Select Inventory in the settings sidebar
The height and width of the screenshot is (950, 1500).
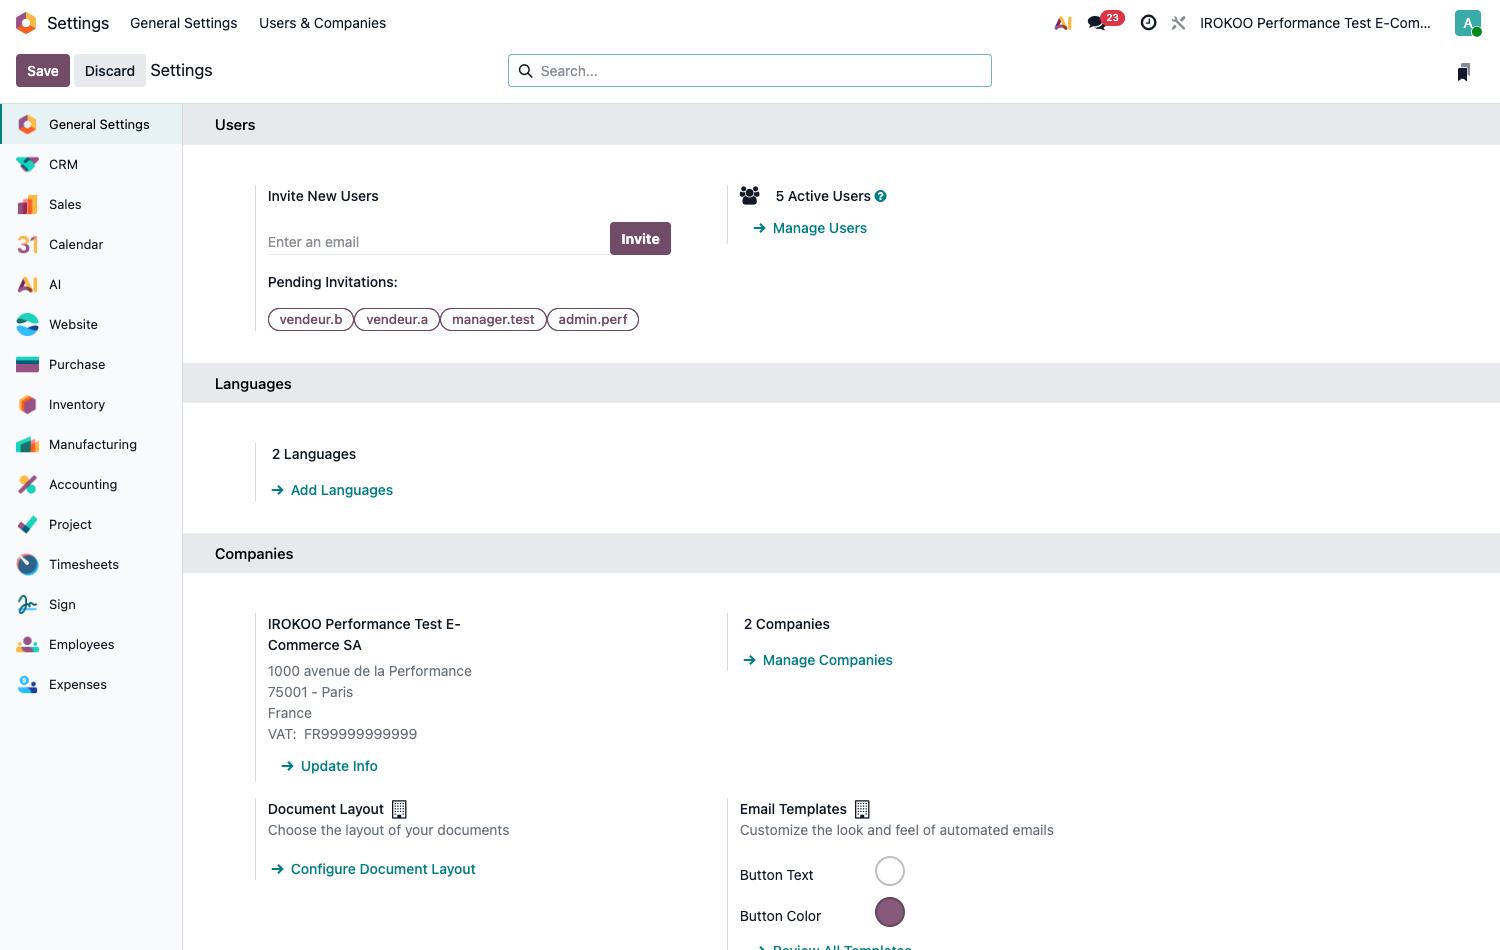coord(91,404)
